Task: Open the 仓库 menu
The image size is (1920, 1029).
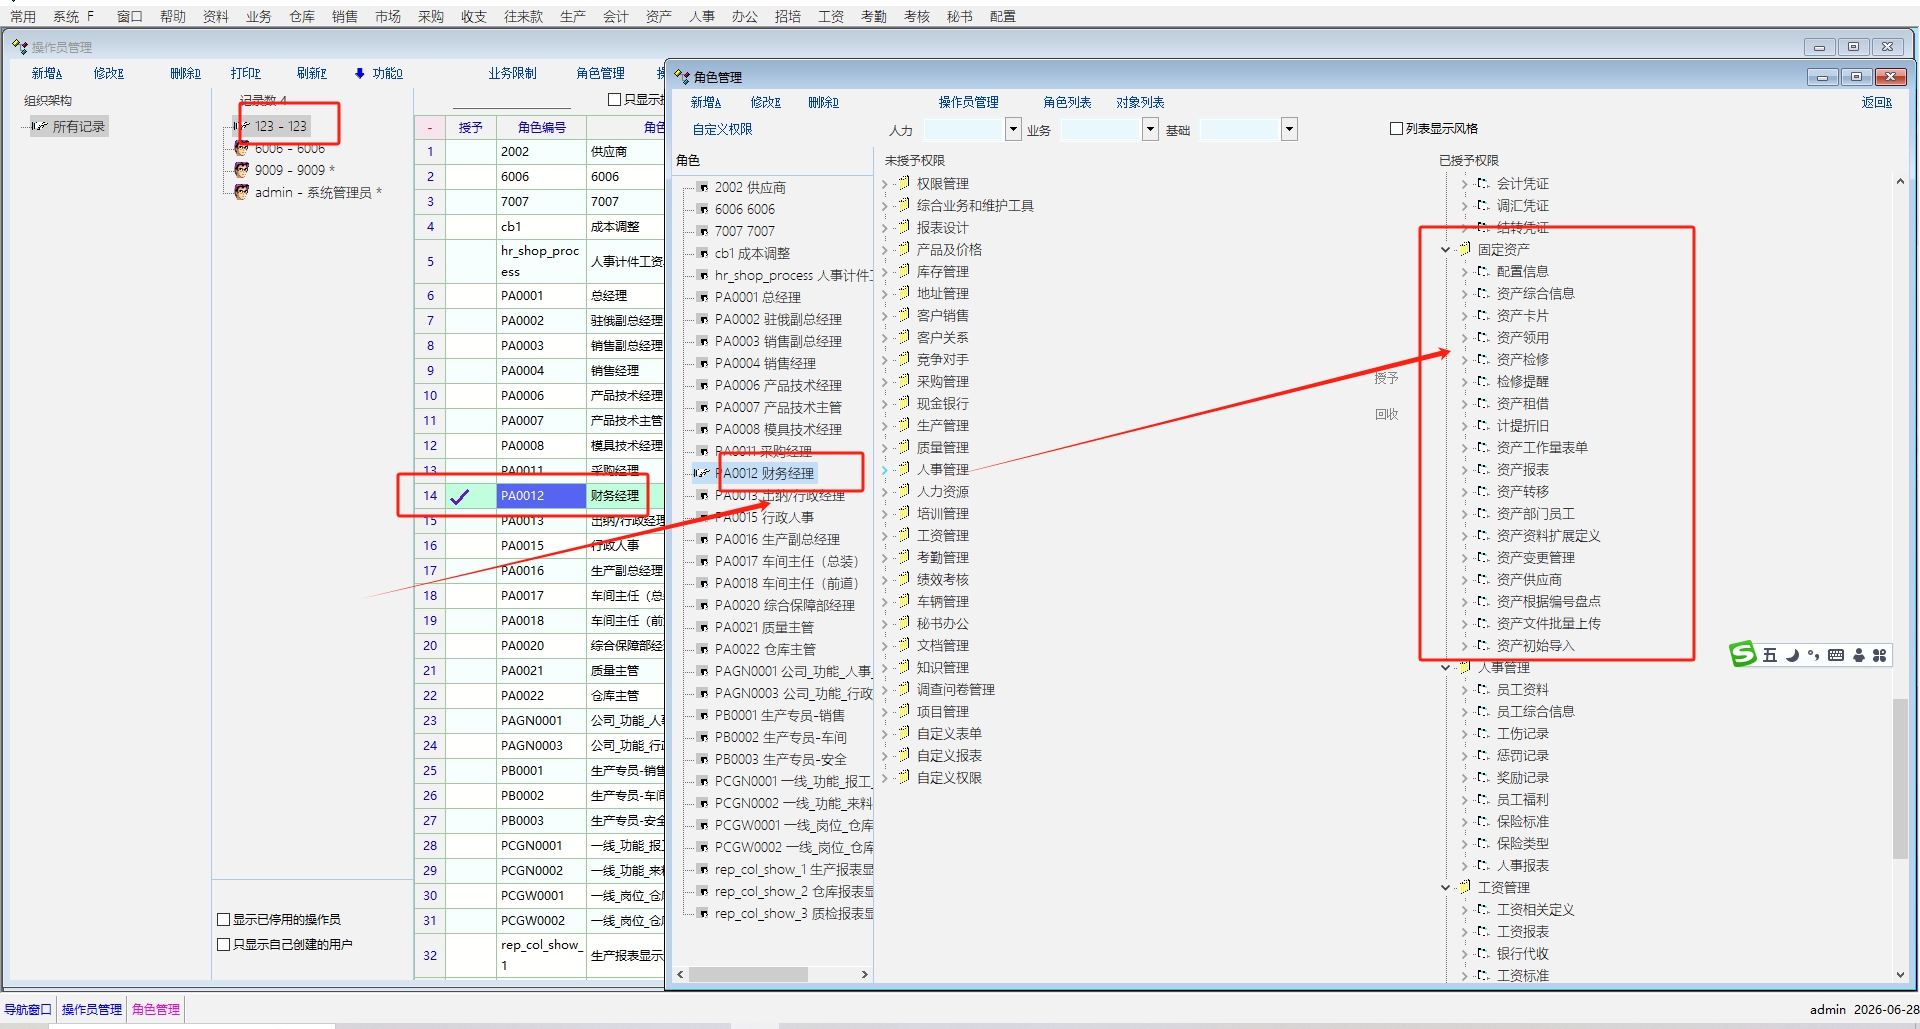Action: [x=302, y=16]
